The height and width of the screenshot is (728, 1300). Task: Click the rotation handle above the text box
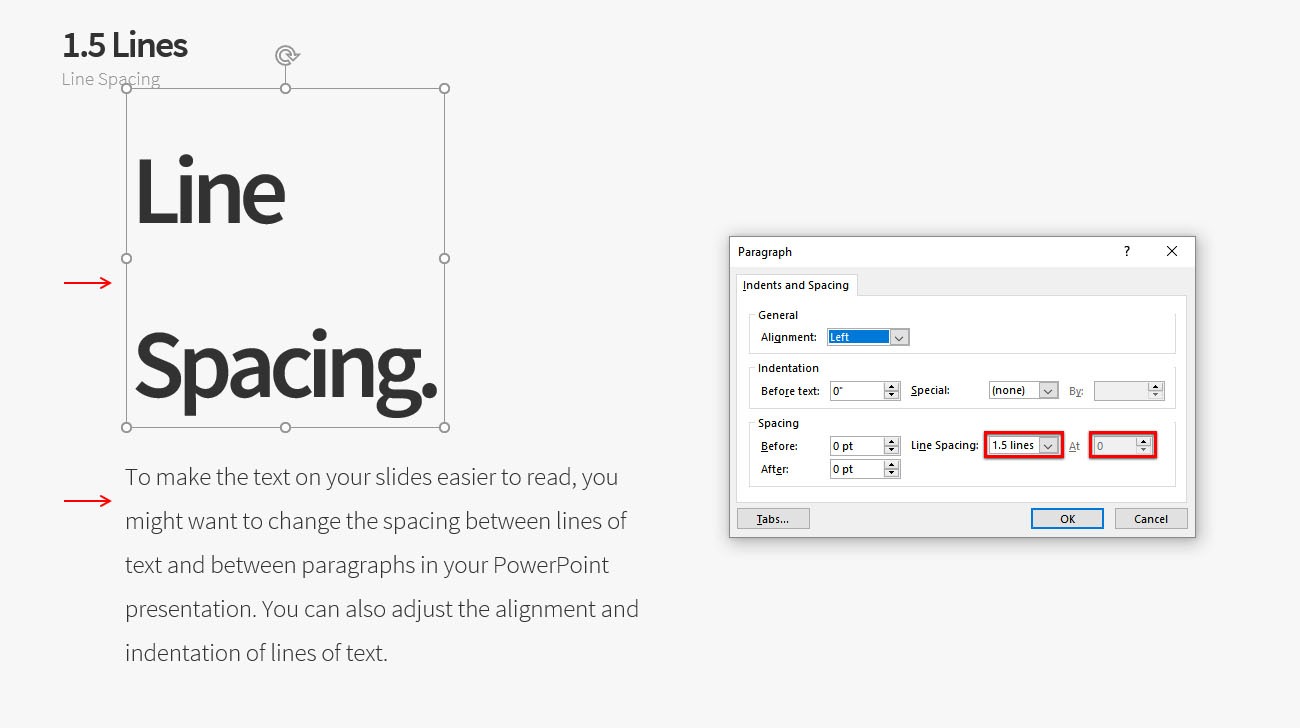coord(287,55)
